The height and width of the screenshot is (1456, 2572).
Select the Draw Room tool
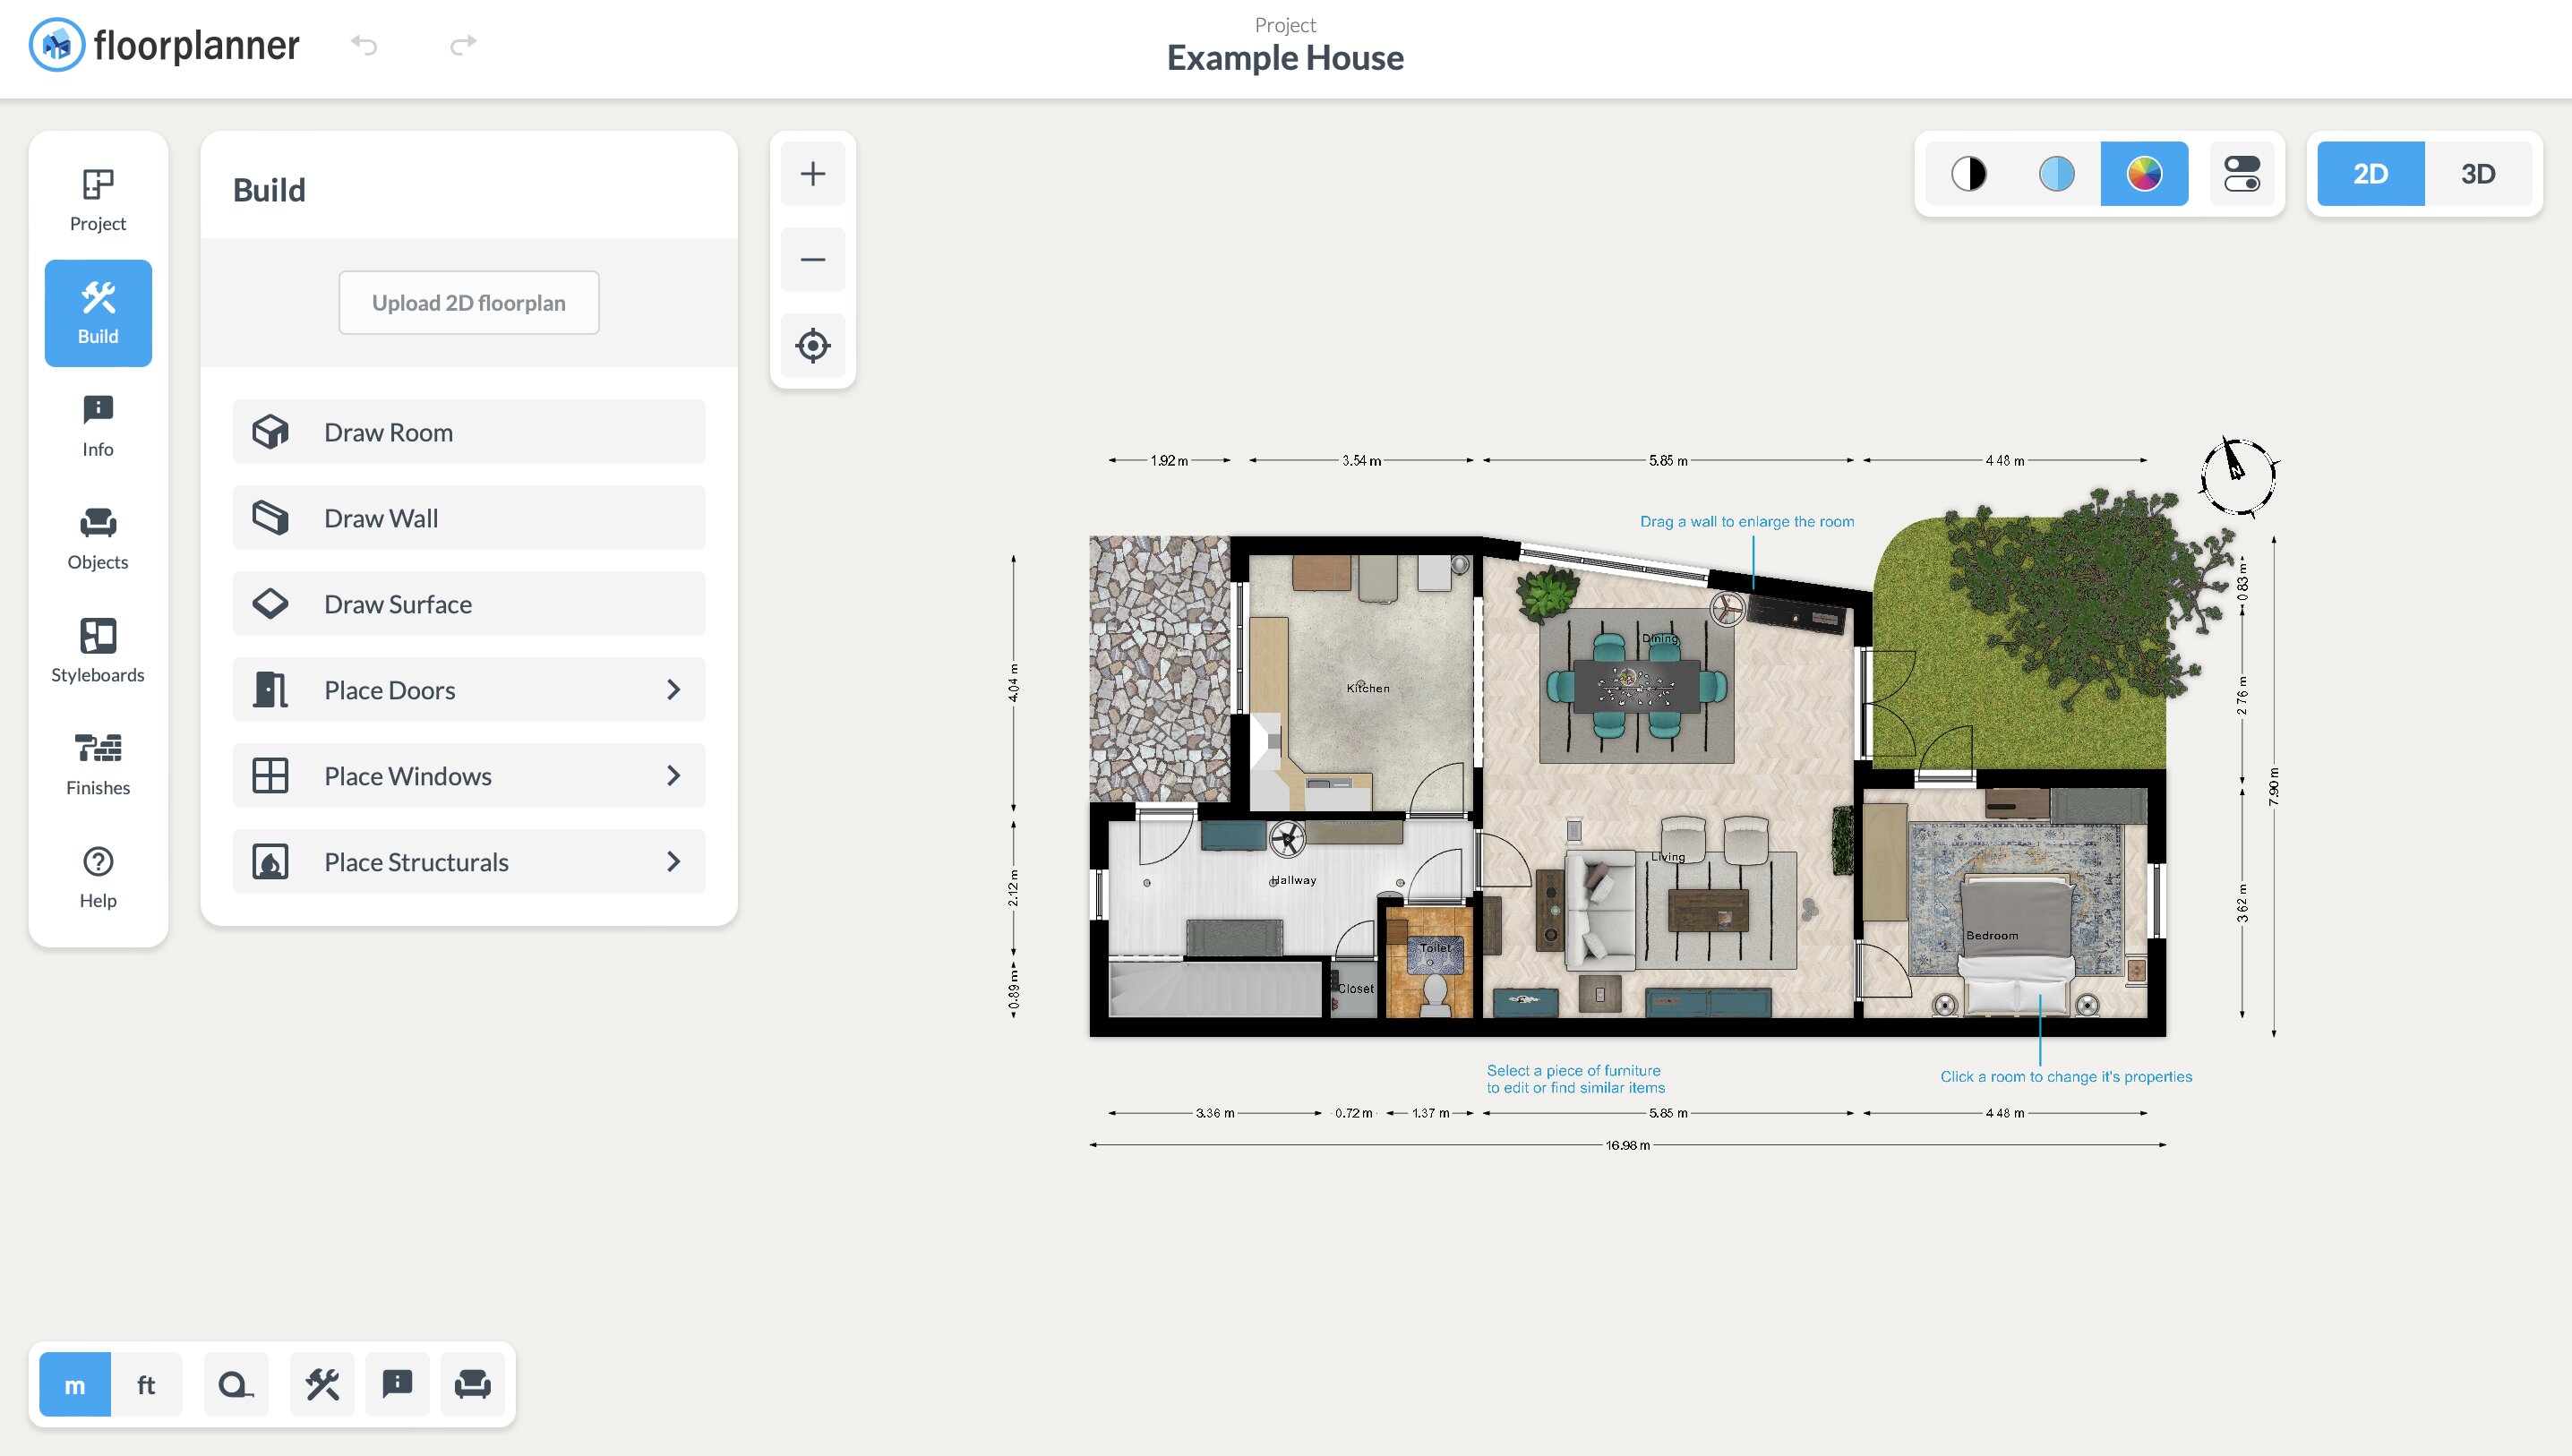coord(468,430)
